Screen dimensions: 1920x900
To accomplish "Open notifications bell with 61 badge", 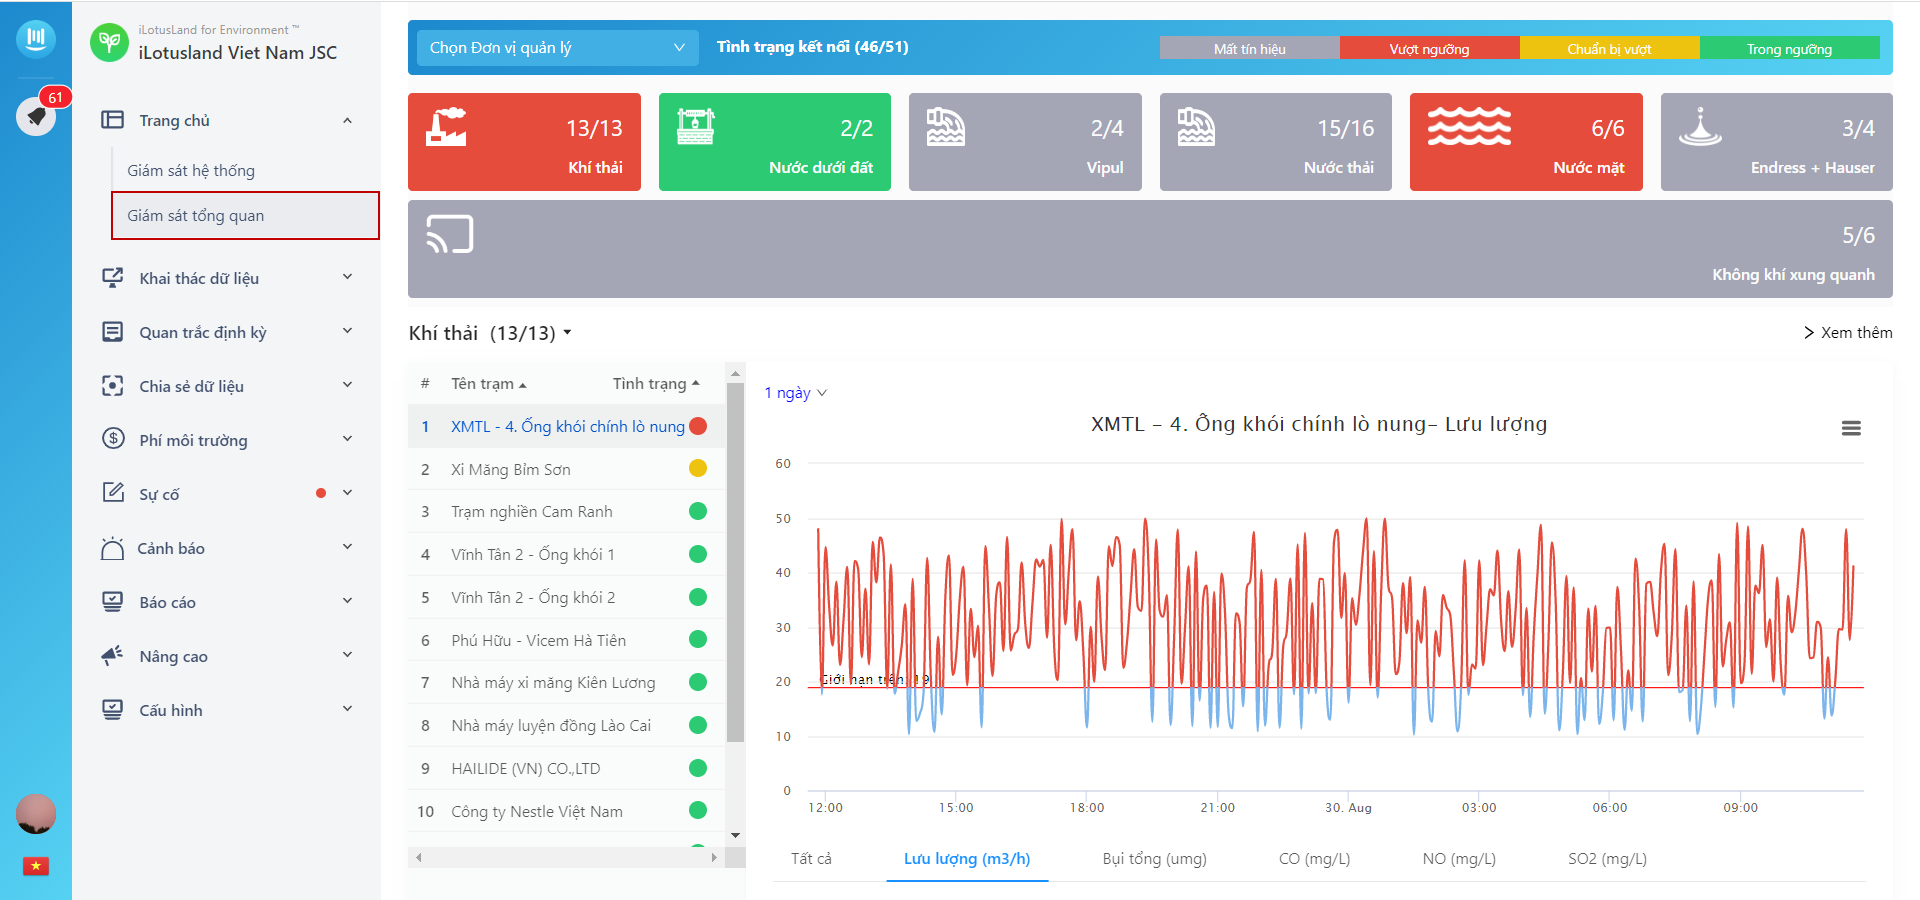I will pyautogui.click(x=36, y=116).
